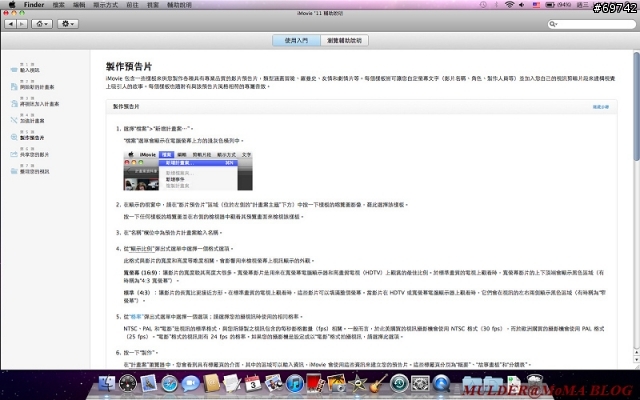Viewport: 640px width, 400px height.
Task: Open iPhoto from the Dock
Action: (337, 384)
